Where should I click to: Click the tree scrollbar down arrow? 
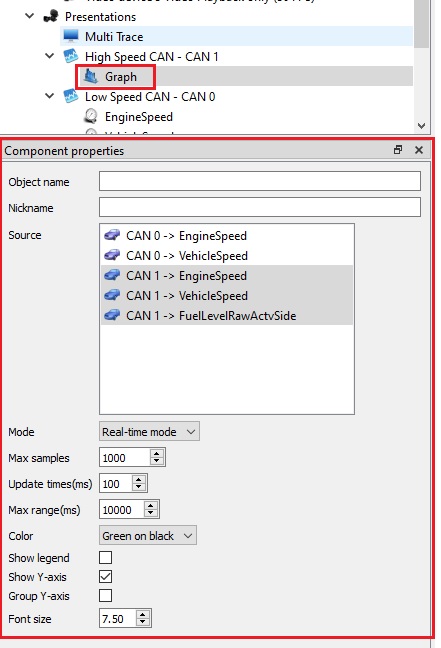click(421, 126)
